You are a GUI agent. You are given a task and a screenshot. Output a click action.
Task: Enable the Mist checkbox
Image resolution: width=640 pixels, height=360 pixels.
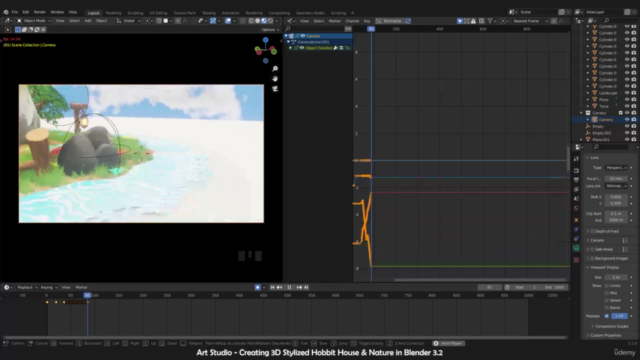click(607, 293)
